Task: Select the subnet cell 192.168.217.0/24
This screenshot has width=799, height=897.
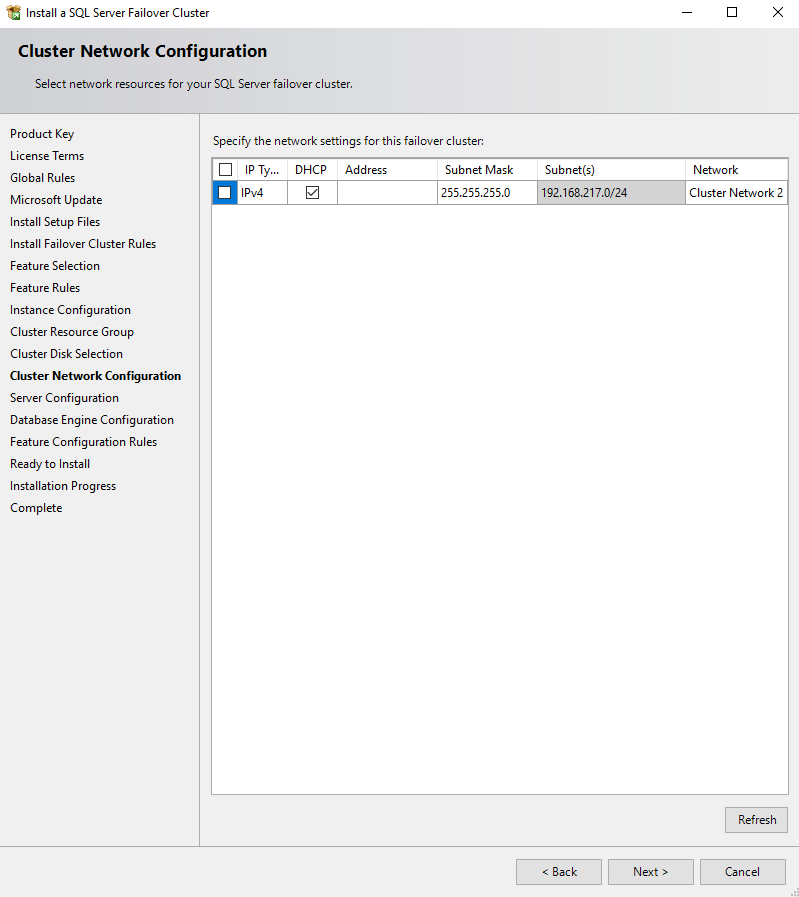Action: (611, 193)
